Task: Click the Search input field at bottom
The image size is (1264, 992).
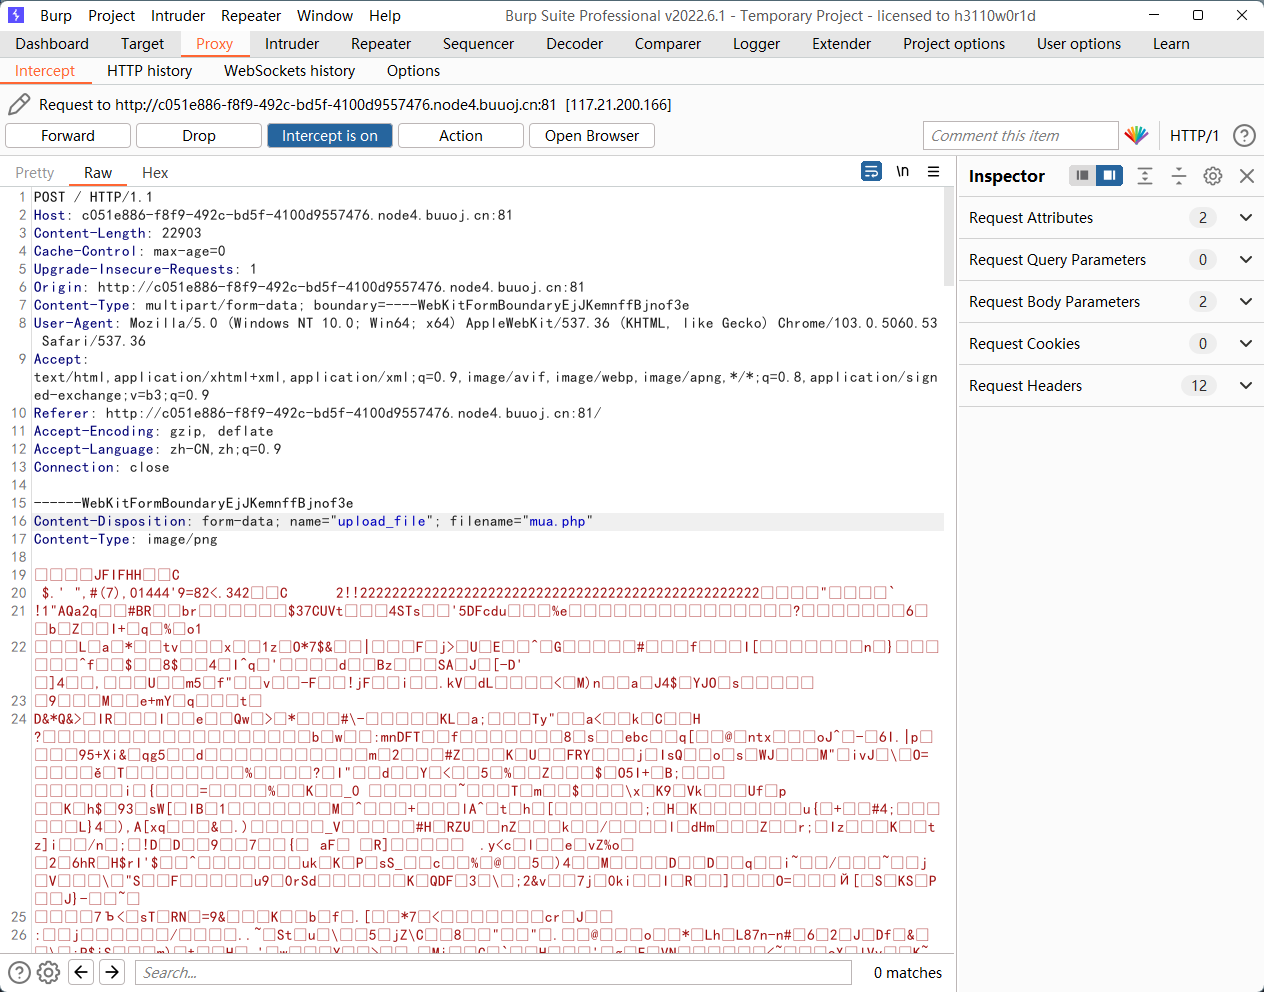Action: 493,971
